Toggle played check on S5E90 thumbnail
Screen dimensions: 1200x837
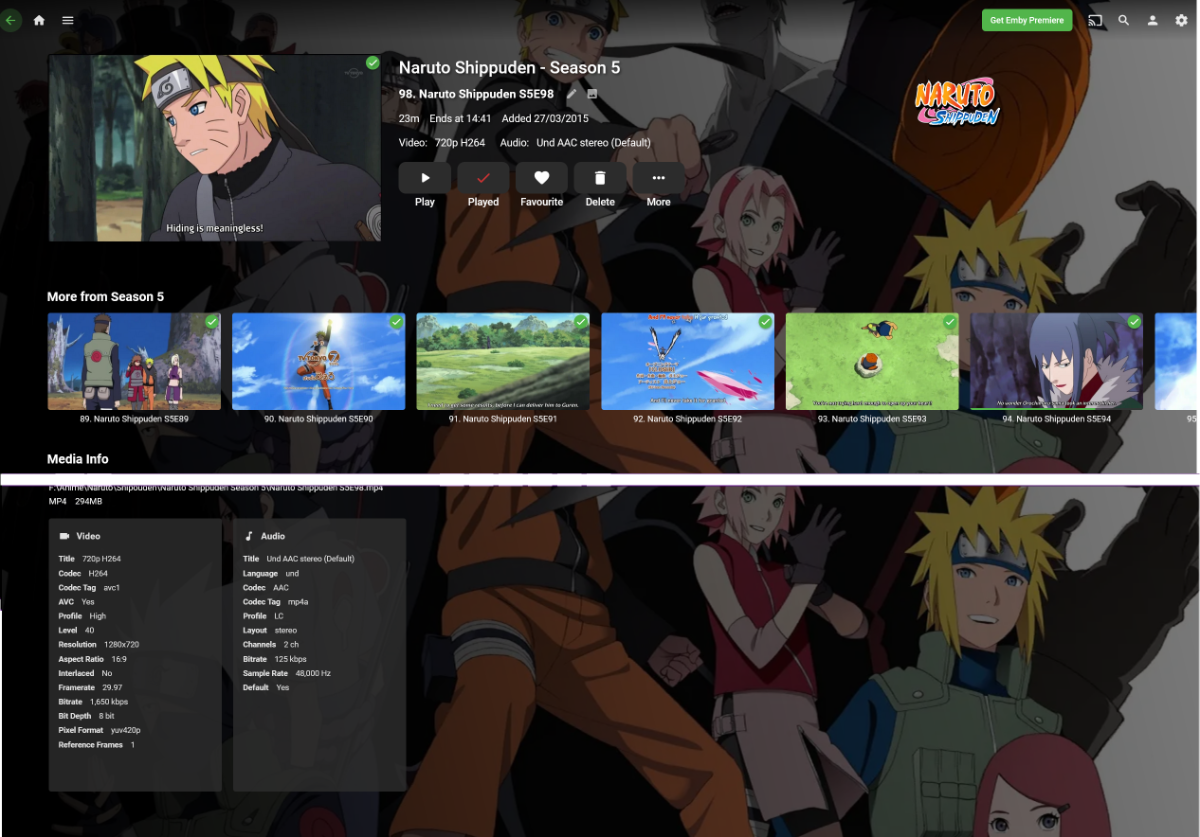tap(396, 322)
